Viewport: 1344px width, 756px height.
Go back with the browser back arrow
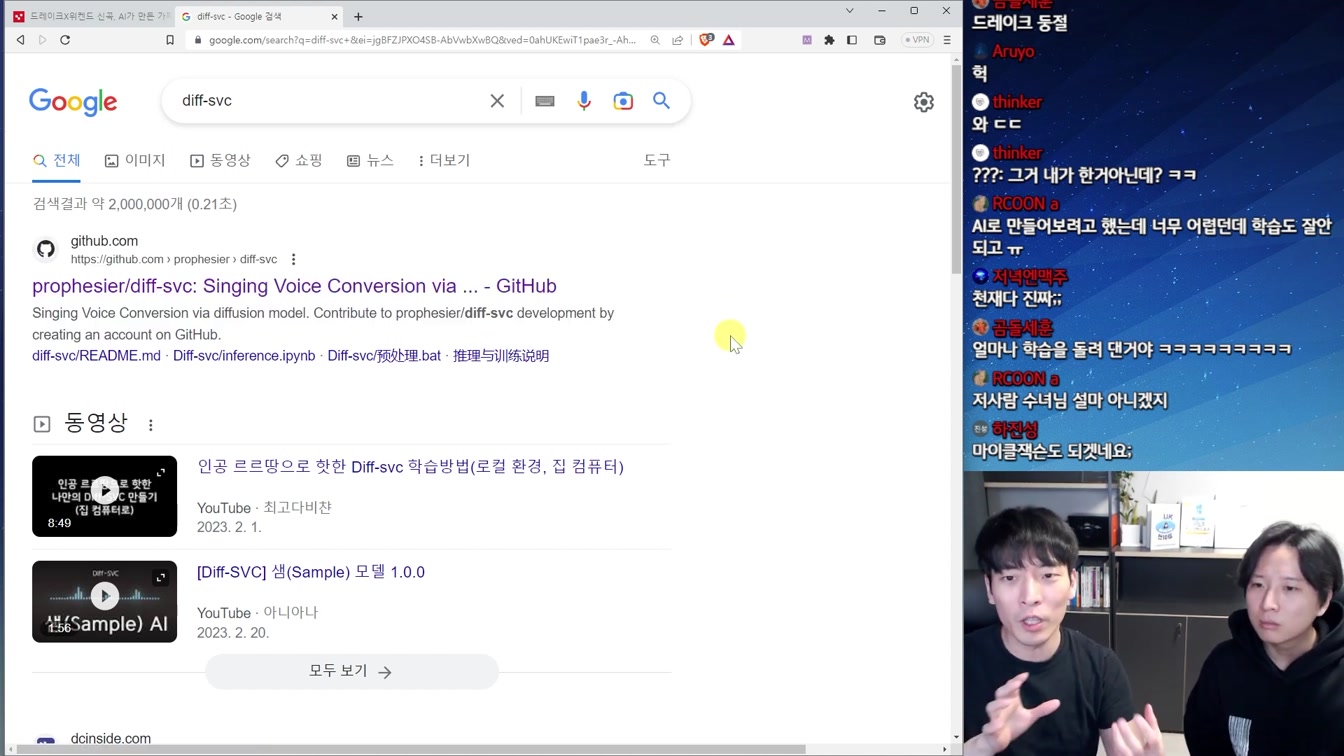click(20, 40)
